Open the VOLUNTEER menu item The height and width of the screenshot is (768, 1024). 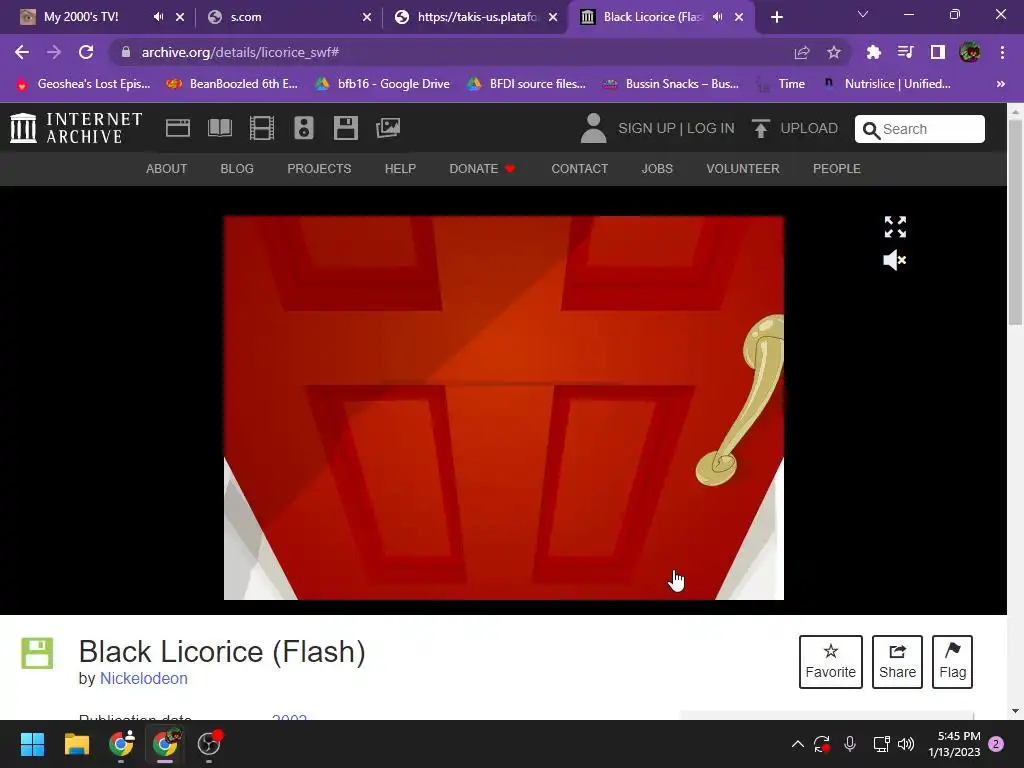point(743,168)
